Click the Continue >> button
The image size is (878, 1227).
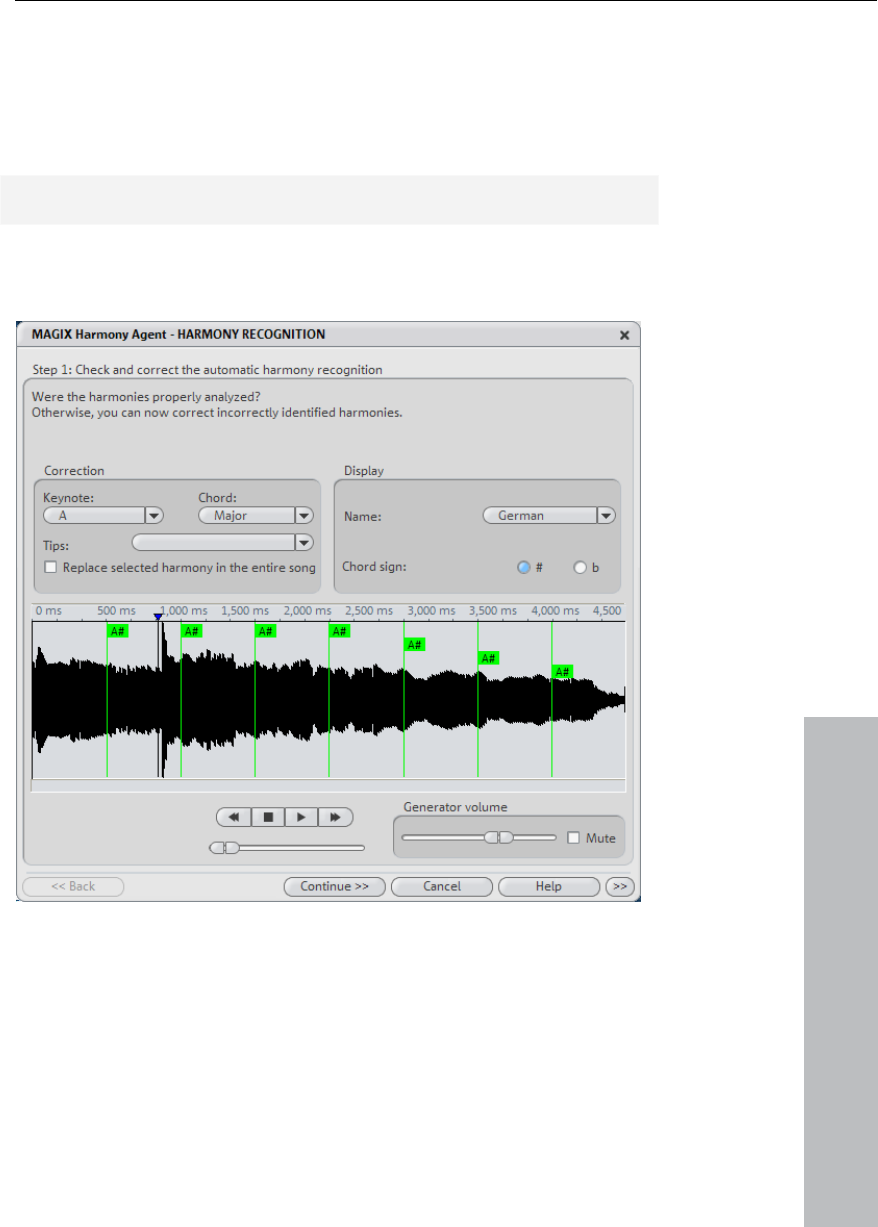(335, 886)
